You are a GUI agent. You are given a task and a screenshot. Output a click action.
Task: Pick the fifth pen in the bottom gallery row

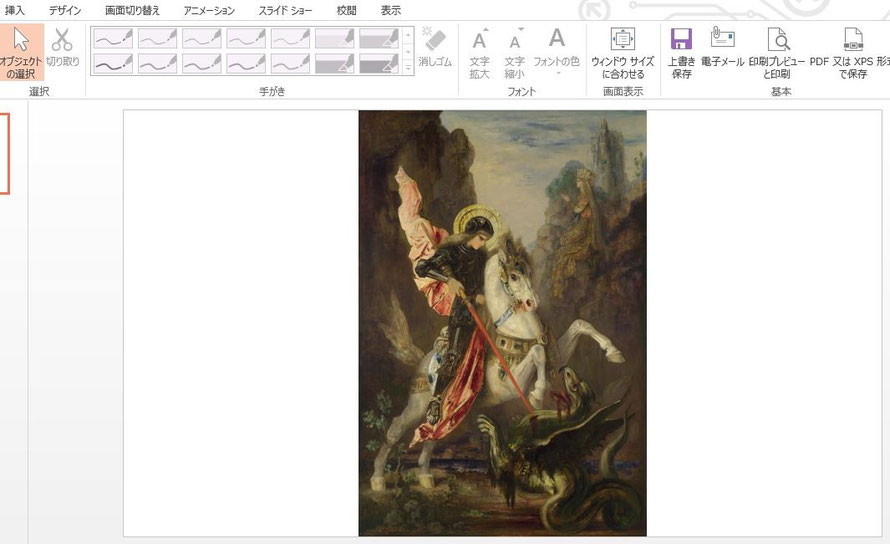tap(290, 64)
